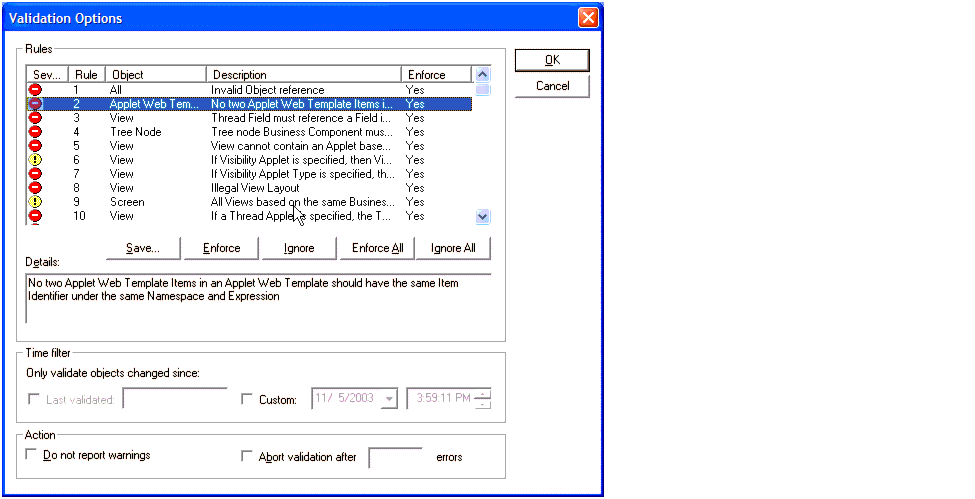Click the red error icon for rule 3
Viewport: 975px width, 499px height.
[35, 118]
